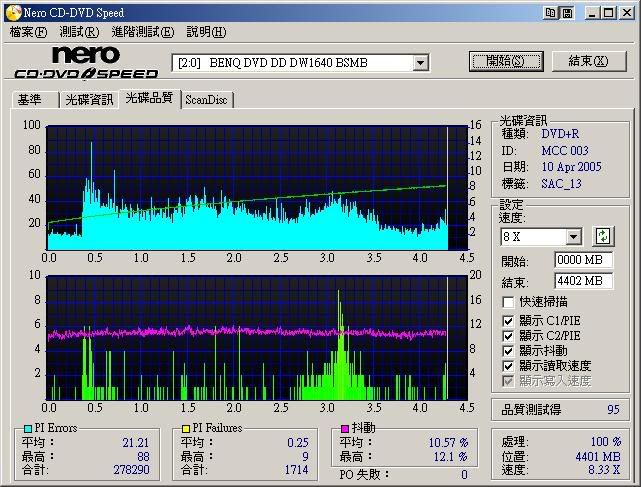Click the save screenshot floppy icon
Screen dimensions: 641x487
[x=567, y=13]
